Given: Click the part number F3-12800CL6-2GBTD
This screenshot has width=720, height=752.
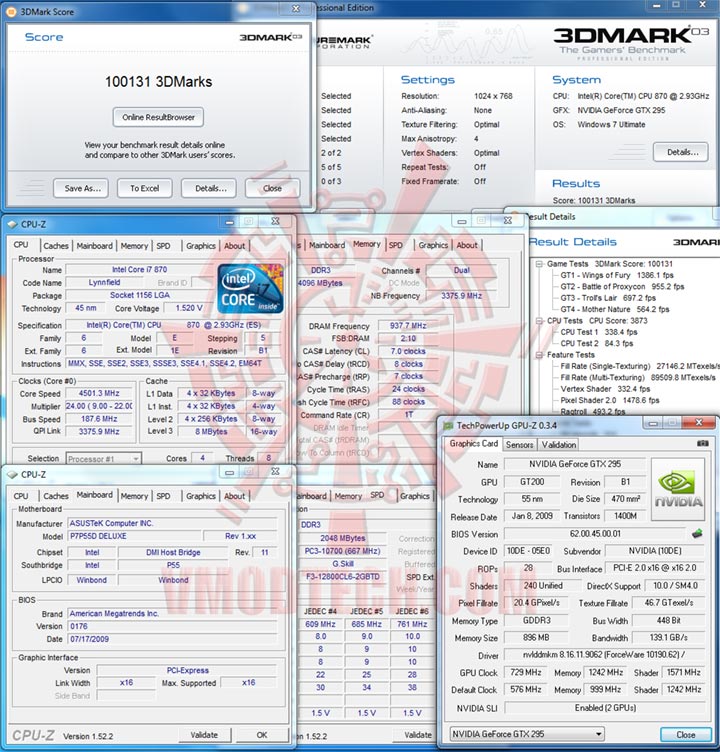Looking at the screenshot, I should [x=342, y=577].
